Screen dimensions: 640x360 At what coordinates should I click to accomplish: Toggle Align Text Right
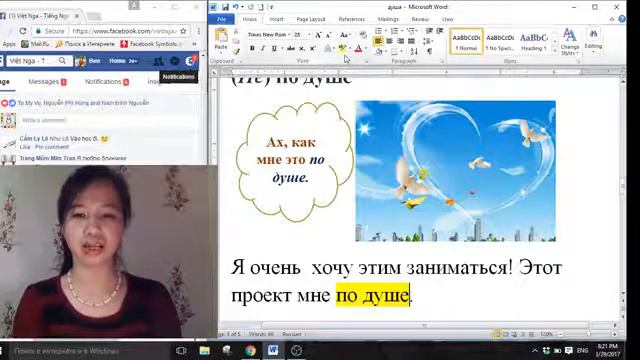pyautogui.click(x=400, y=41)
